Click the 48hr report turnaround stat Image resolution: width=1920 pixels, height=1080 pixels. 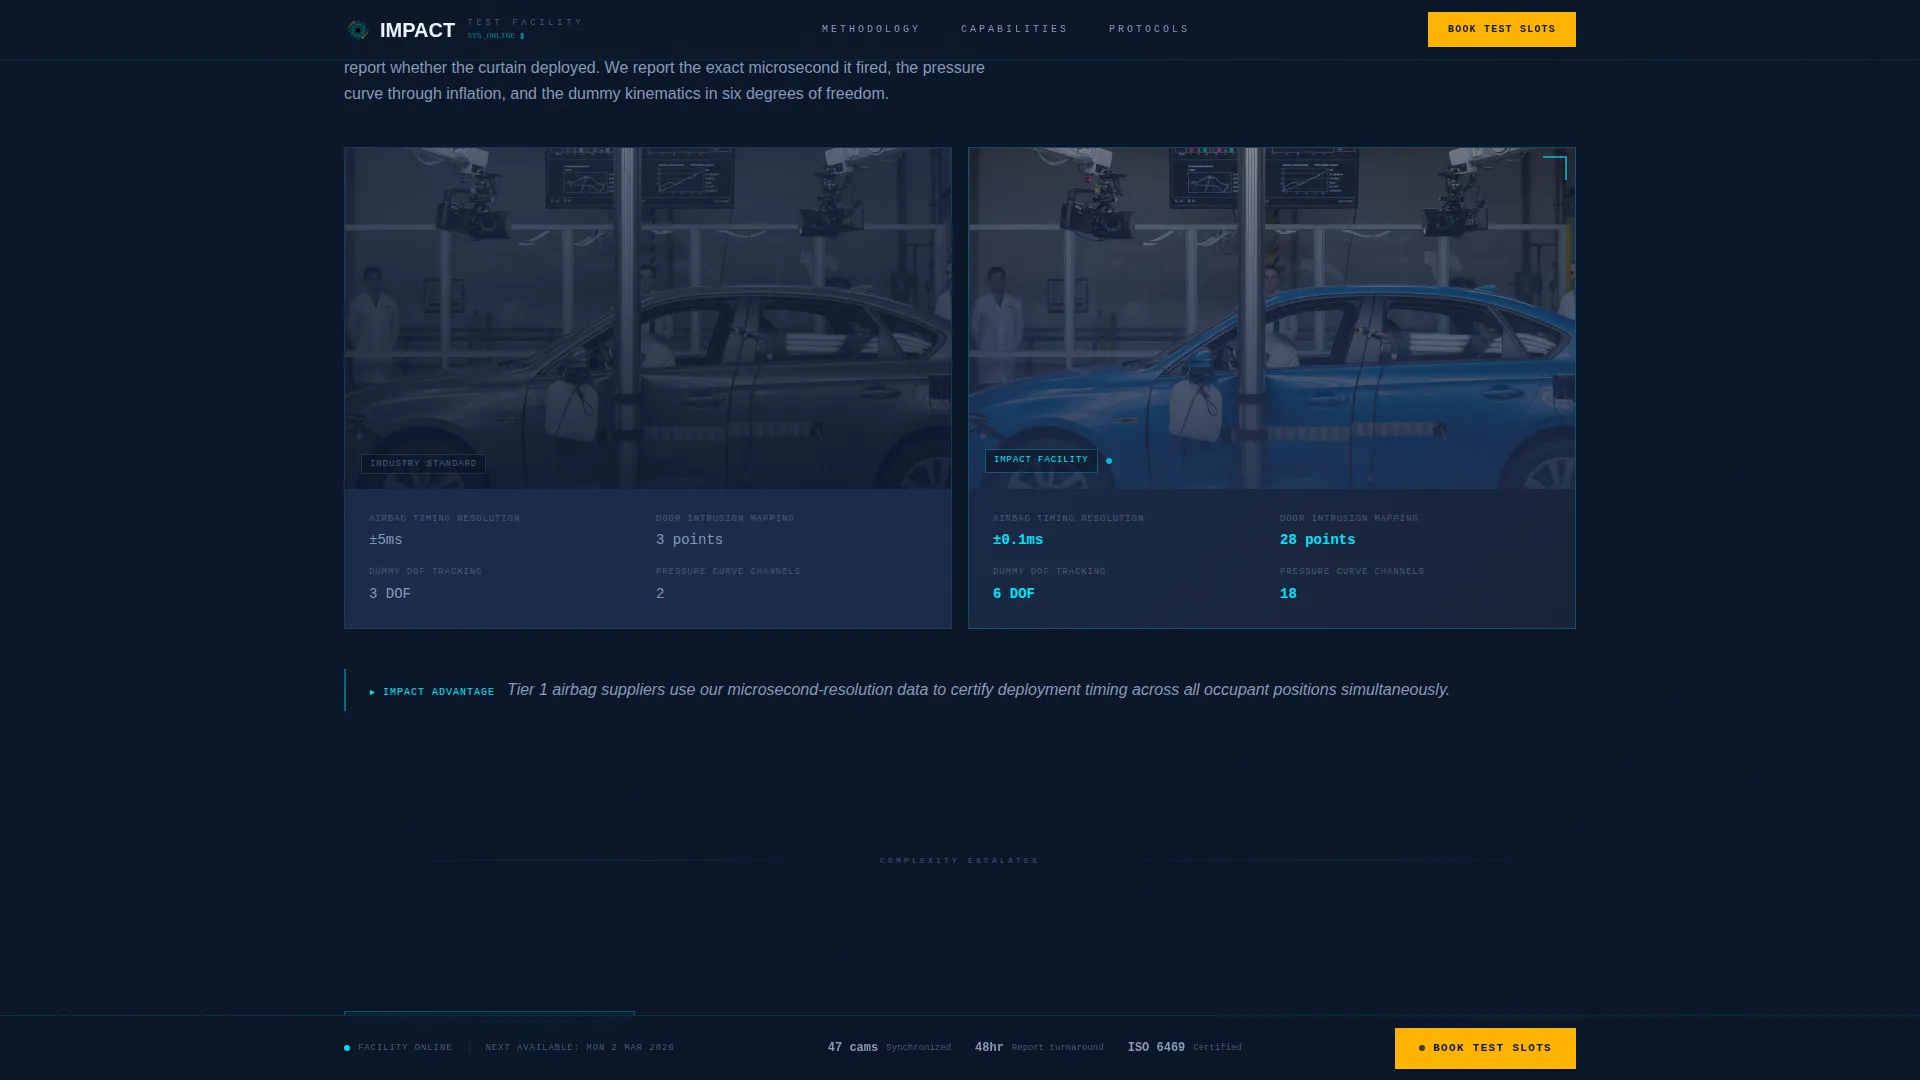[1039, 1048]
